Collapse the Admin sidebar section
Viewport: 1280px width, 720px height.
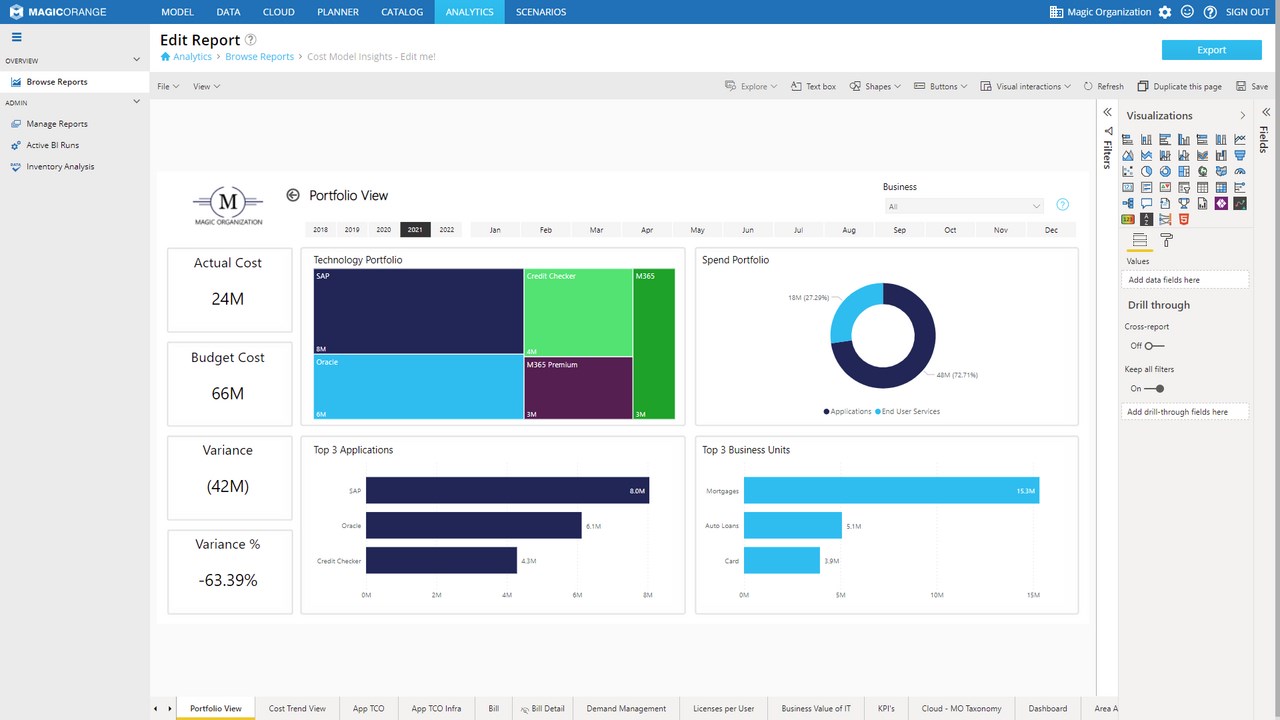[x=137, y=102]
